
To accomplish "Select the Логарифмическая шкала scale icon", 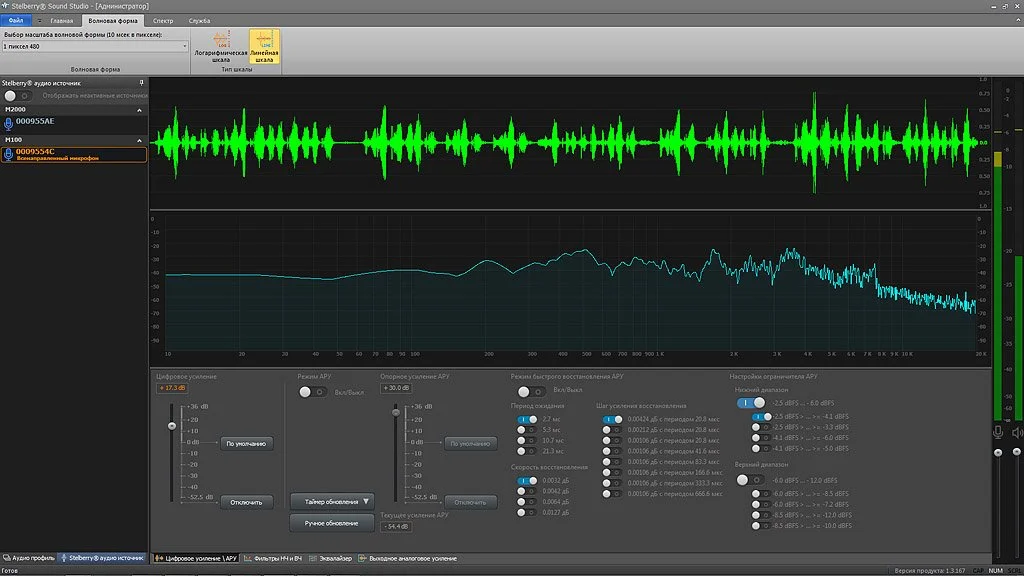I will pos(221,46).
